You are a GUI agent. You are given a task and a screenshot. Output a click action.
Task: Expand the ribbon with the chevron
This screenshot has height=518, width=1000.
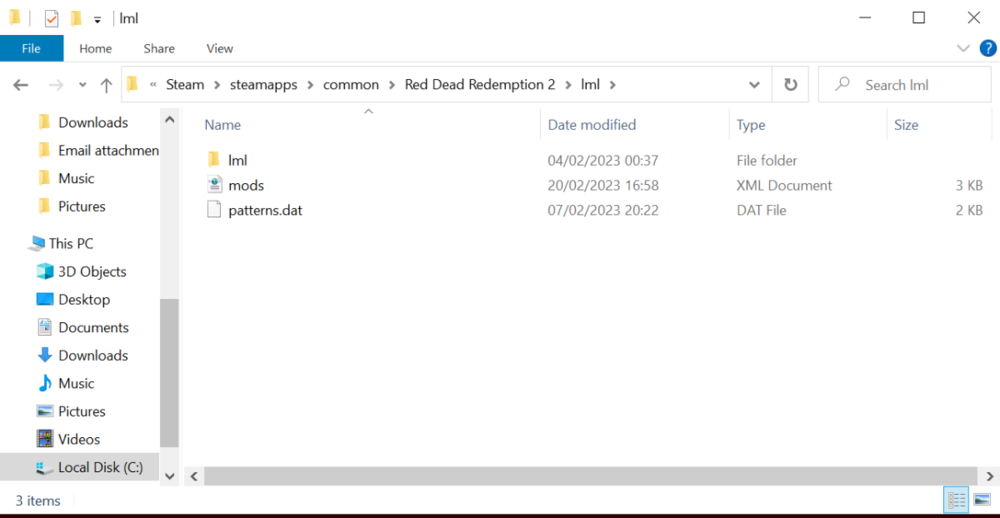click(x=963, y=48)
